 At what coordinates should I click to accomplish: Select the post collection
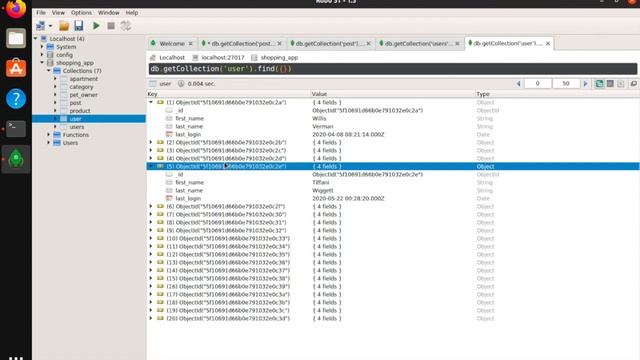click(x=75, y=103)
